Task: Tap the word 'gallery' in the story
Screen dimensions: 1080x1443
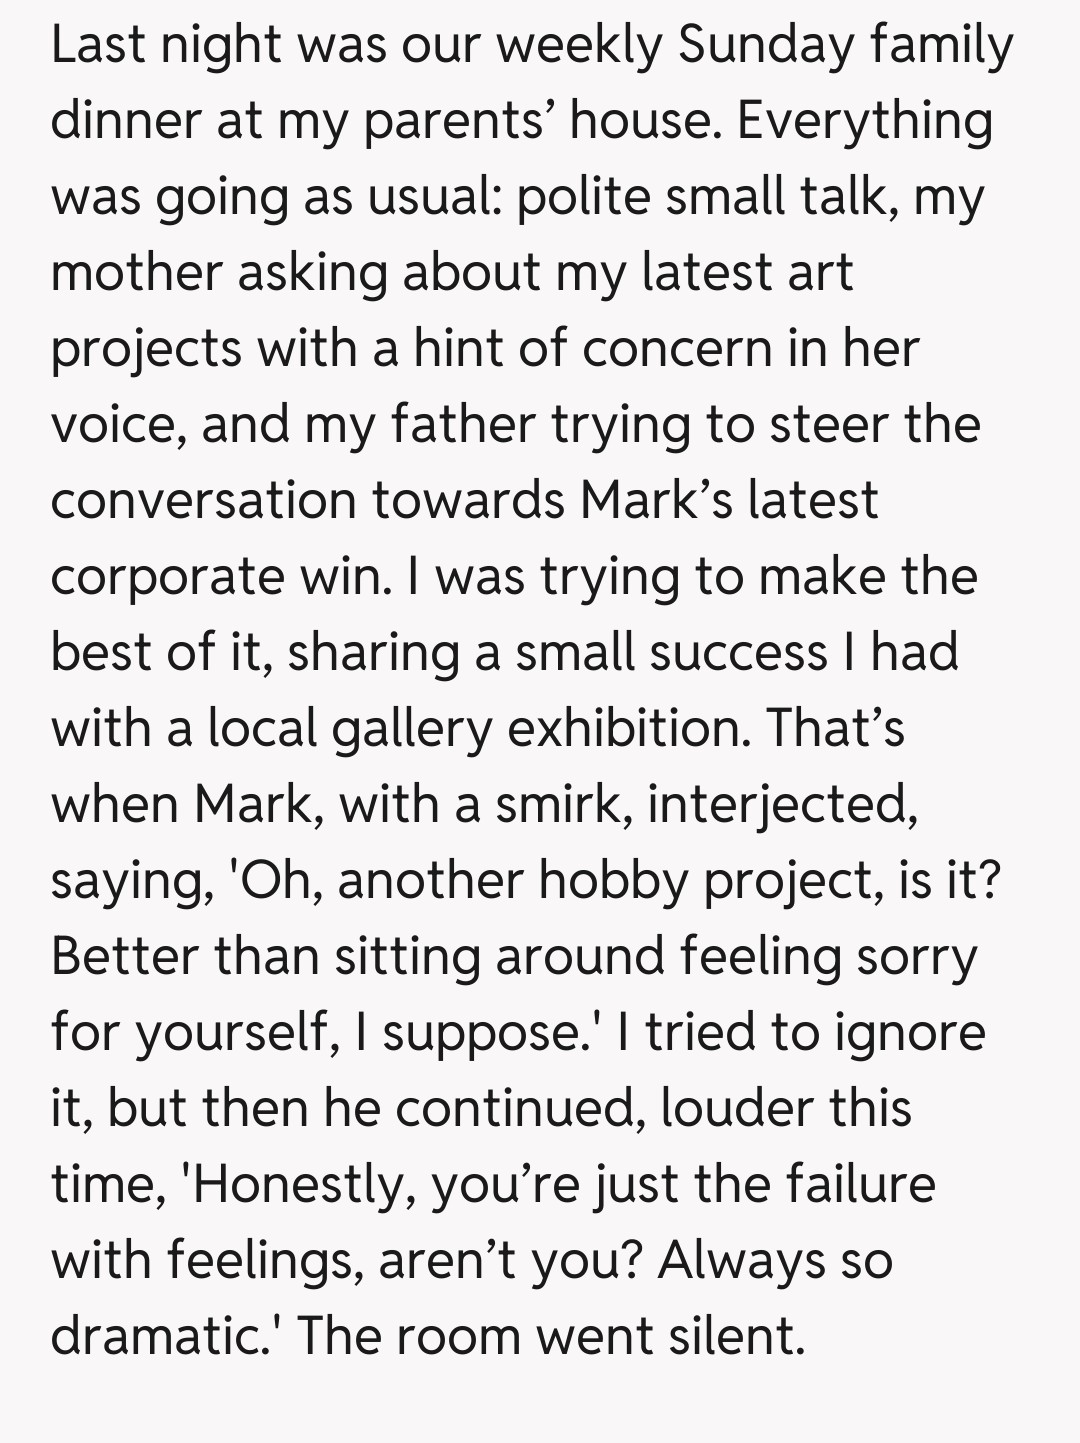Action: coord(412,729)
